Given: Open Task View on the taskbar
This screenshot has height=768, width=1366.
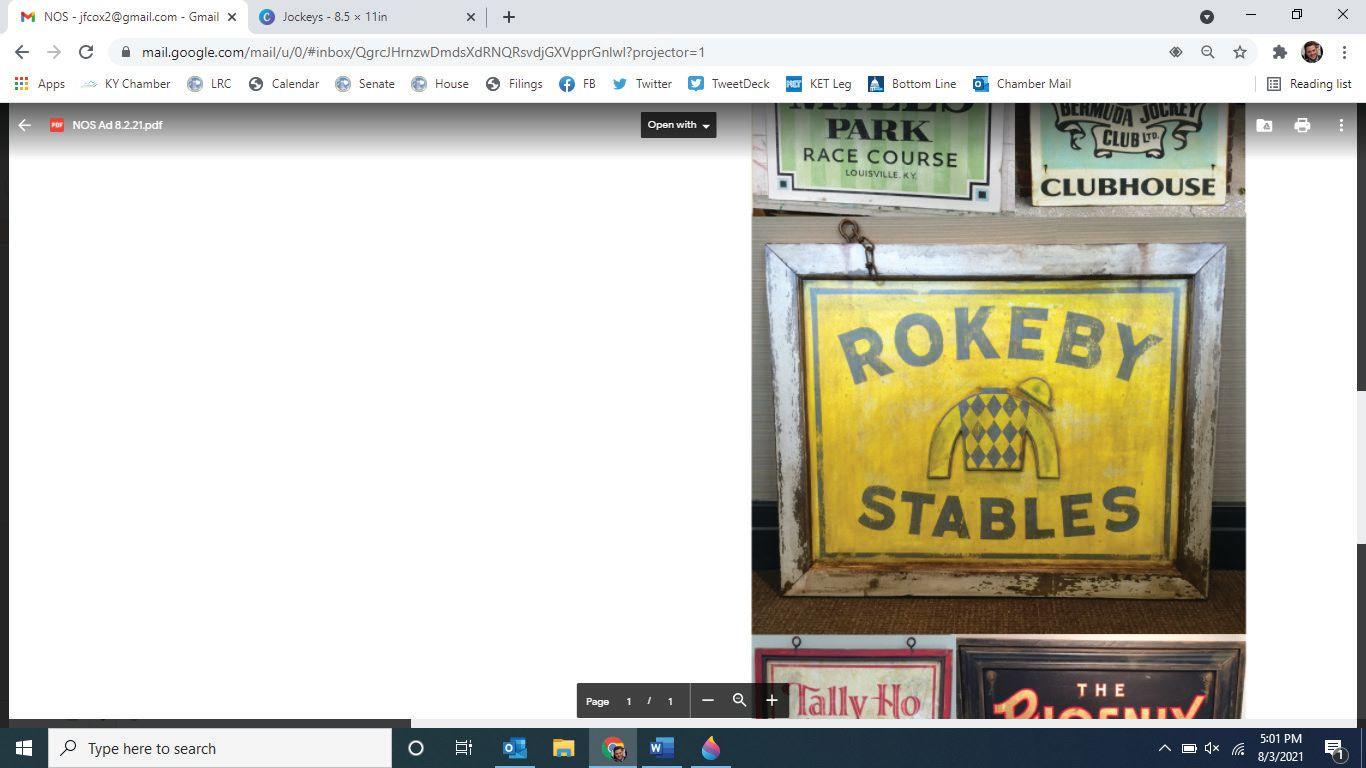Looking at the screenshot, I should (464, 748).
